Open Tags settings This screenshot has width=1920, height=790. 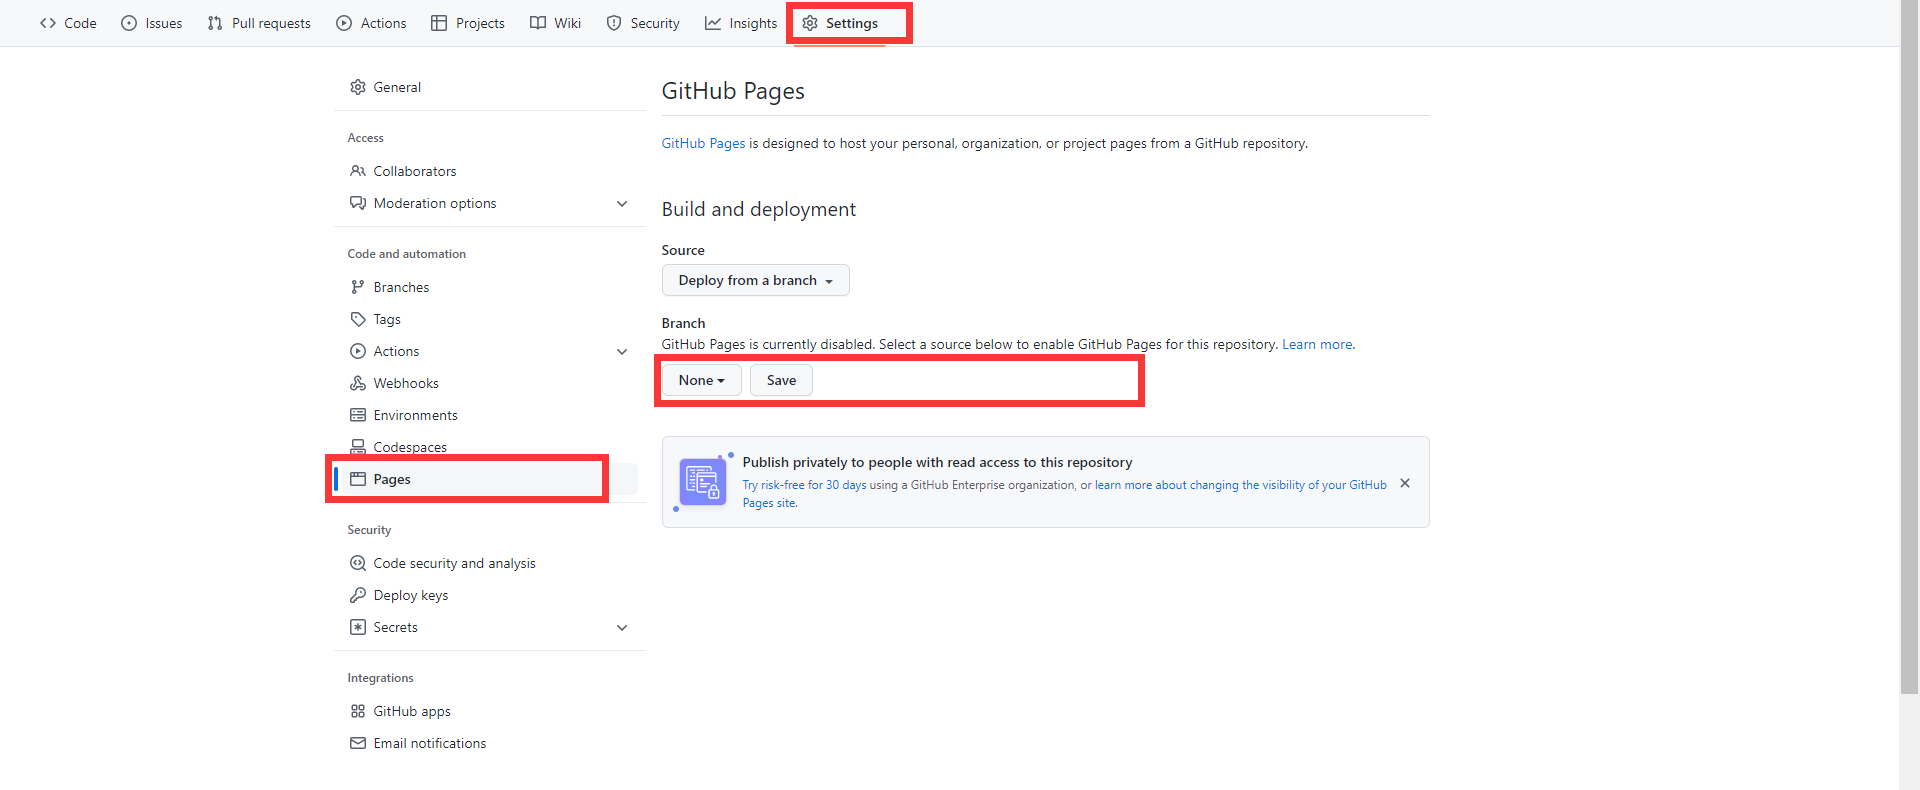click(489, 319)
